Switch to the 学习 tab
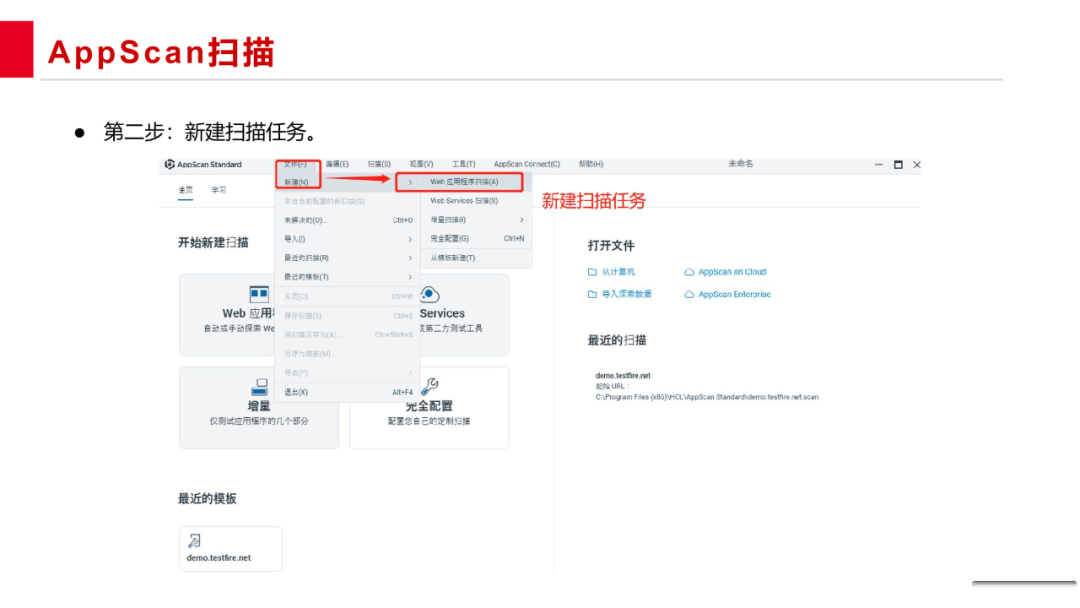The image size is (1080, 608). click(219, 190)
